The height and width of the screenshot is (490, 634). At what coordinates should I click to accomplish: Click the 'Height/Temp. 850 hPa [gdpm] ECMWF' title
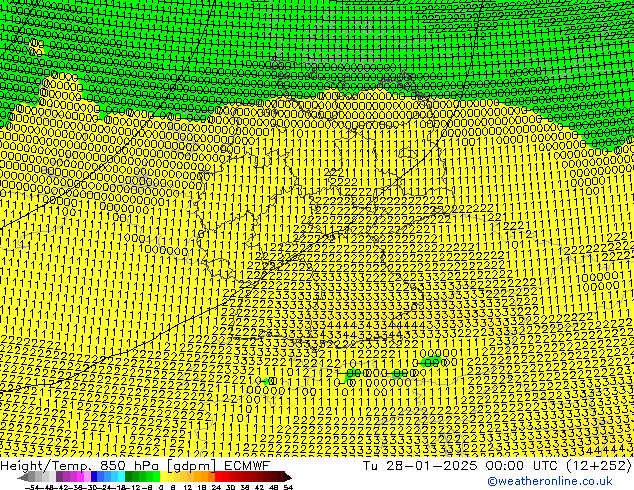[135, 466]
